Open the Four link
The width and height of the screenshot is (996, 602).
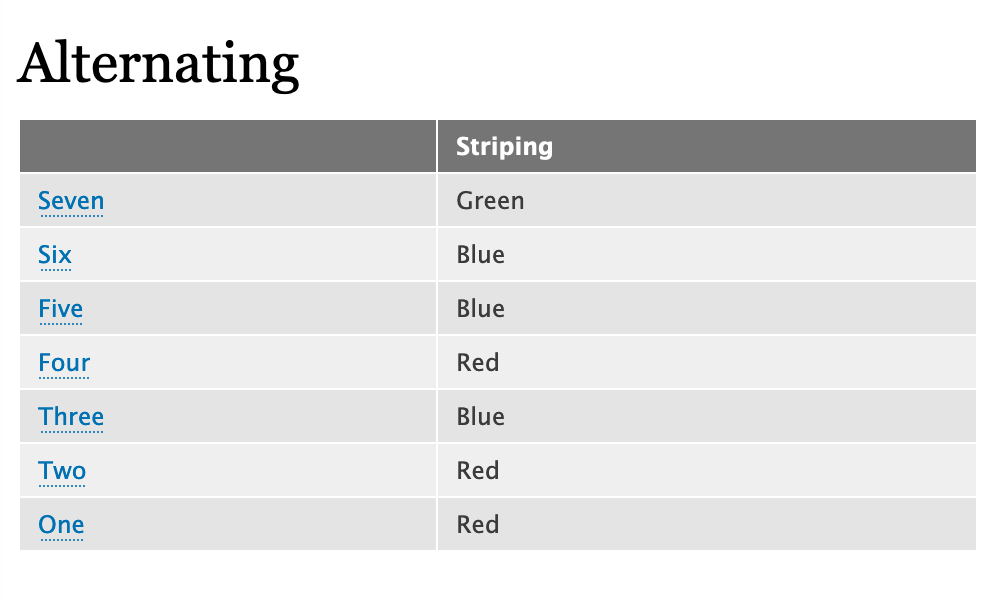click(x=63, y=362)
